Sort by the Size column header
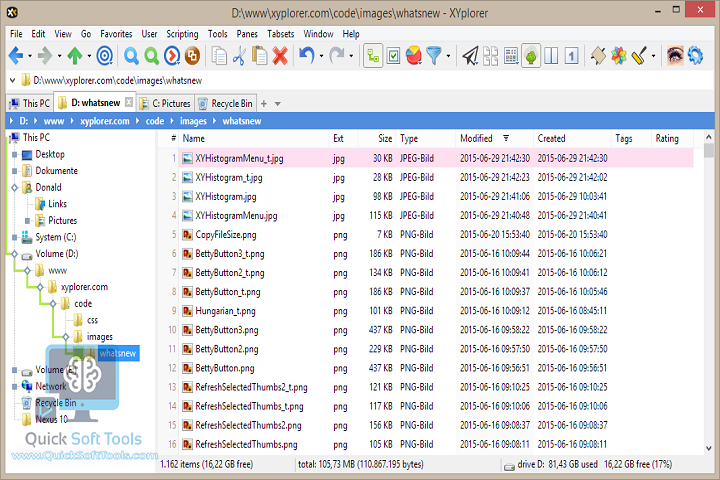Screen dimensions: 720x480 [379, 139]
